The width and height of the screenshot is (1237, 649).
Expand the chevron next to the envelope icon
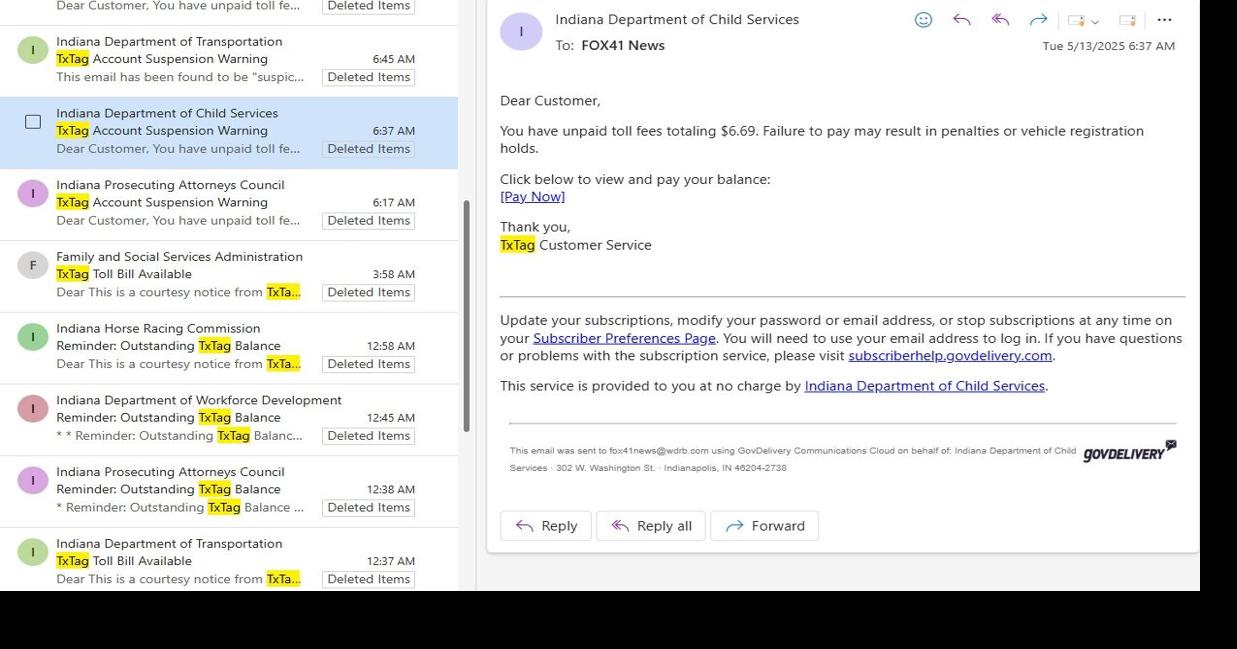1095,21
